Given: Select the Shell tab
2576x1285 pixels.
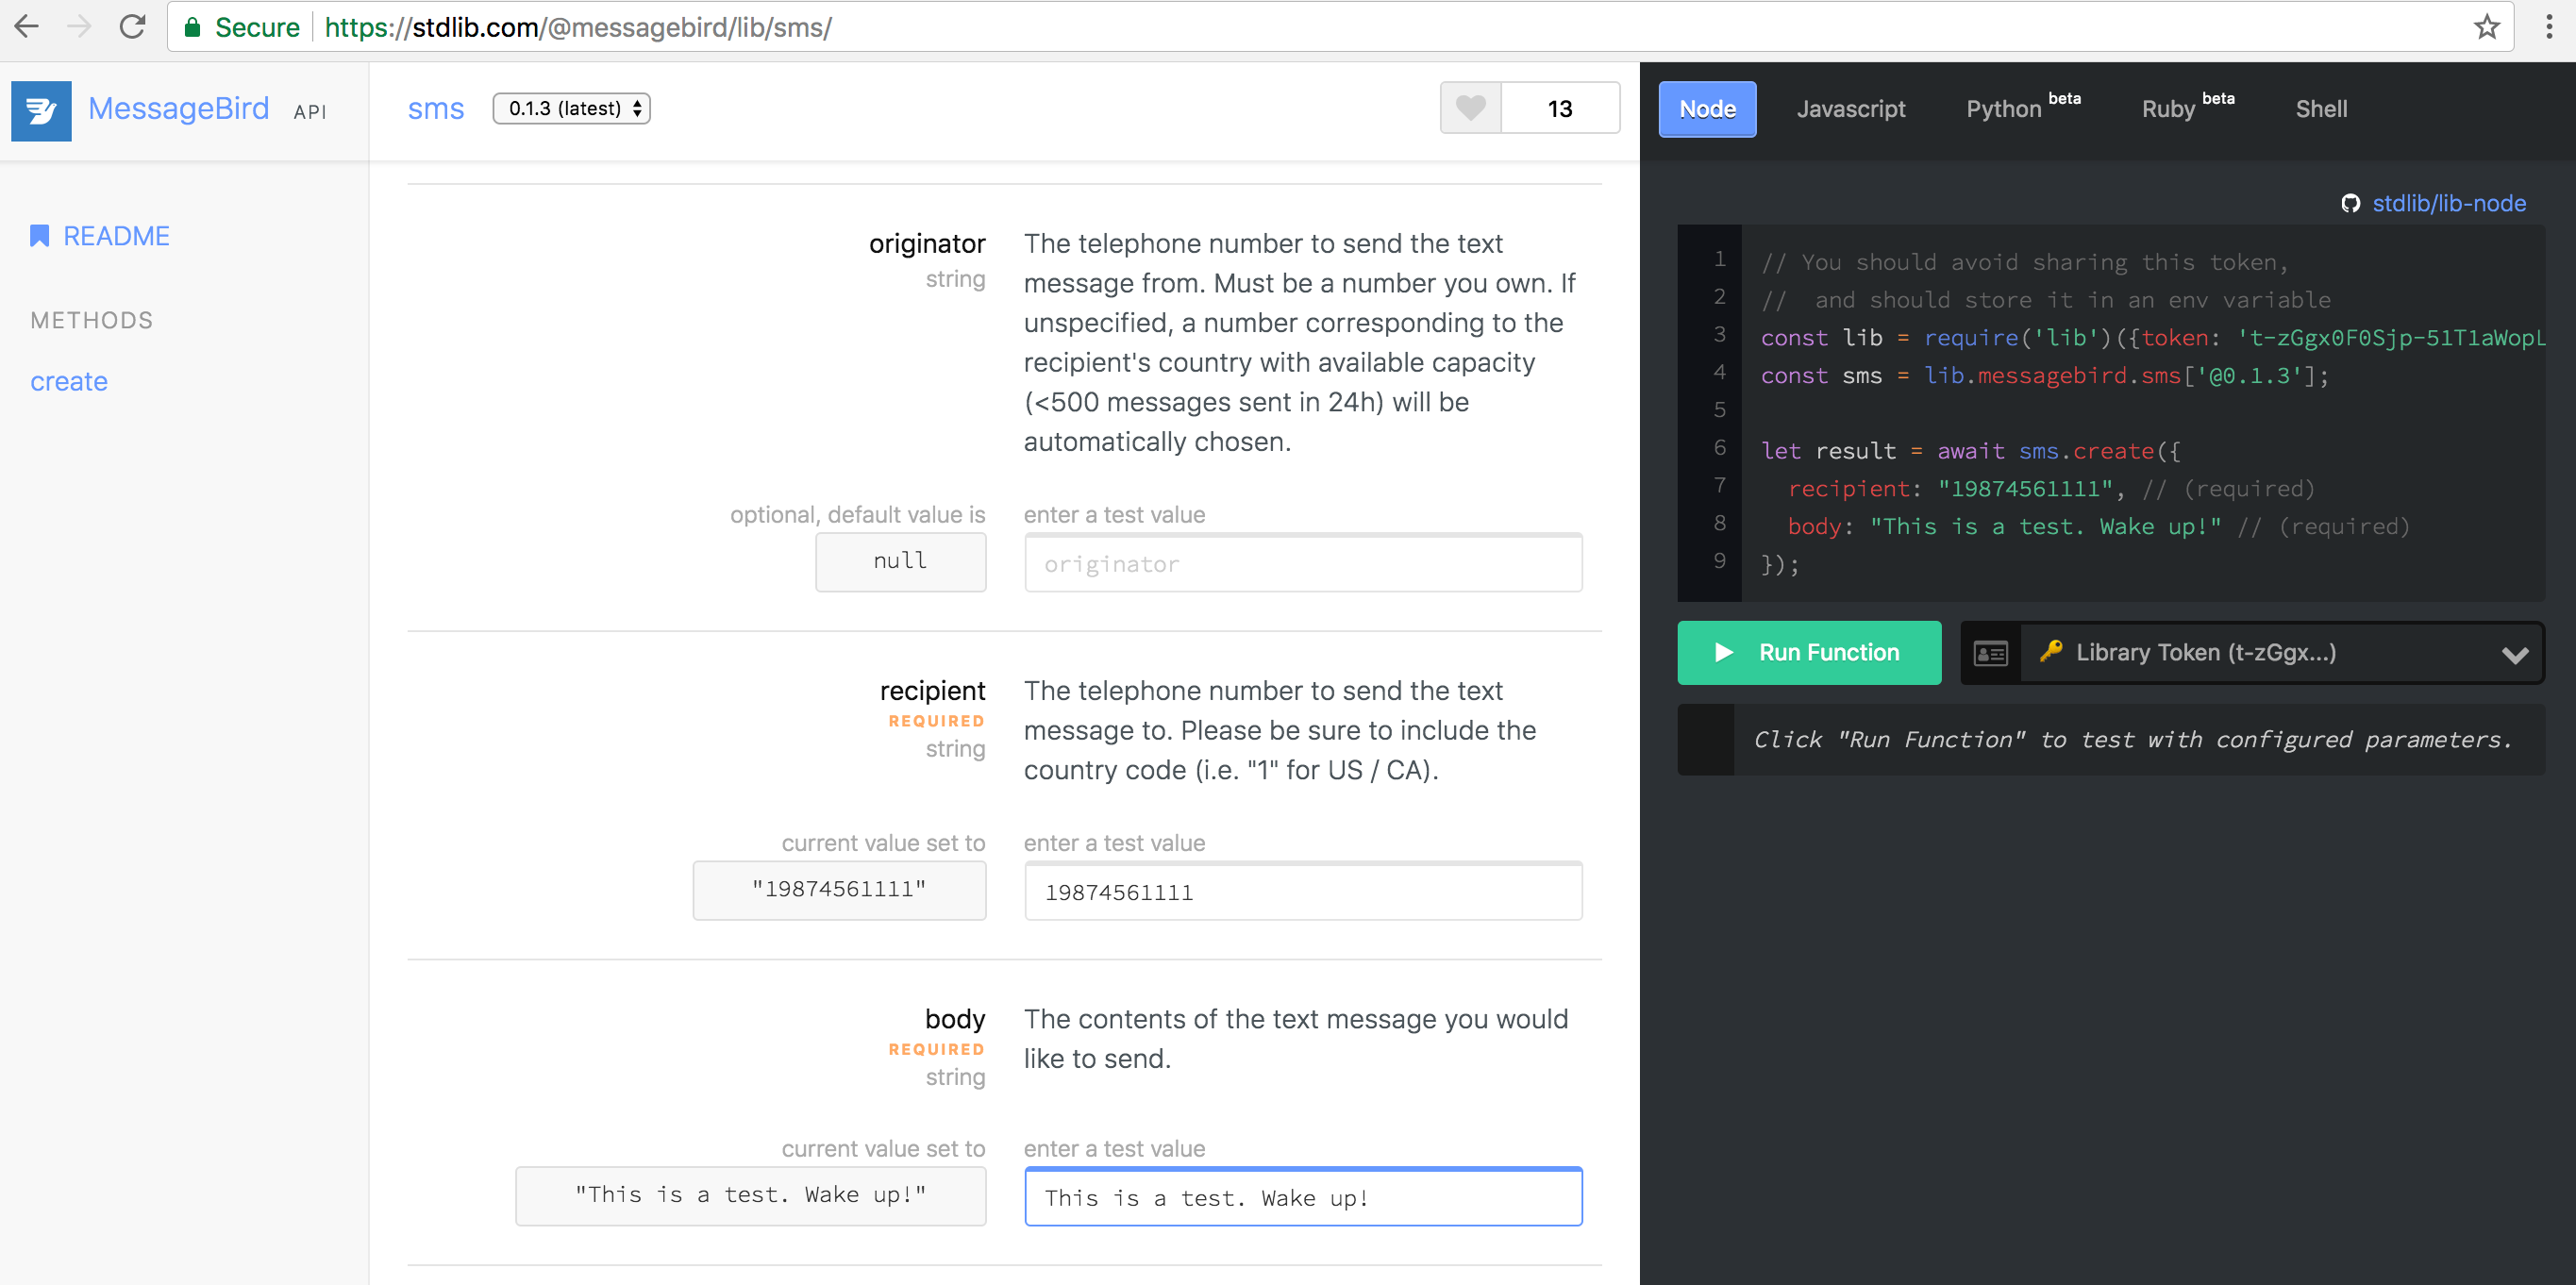Looking at the screenshot, I should (x=2320, y=109).
